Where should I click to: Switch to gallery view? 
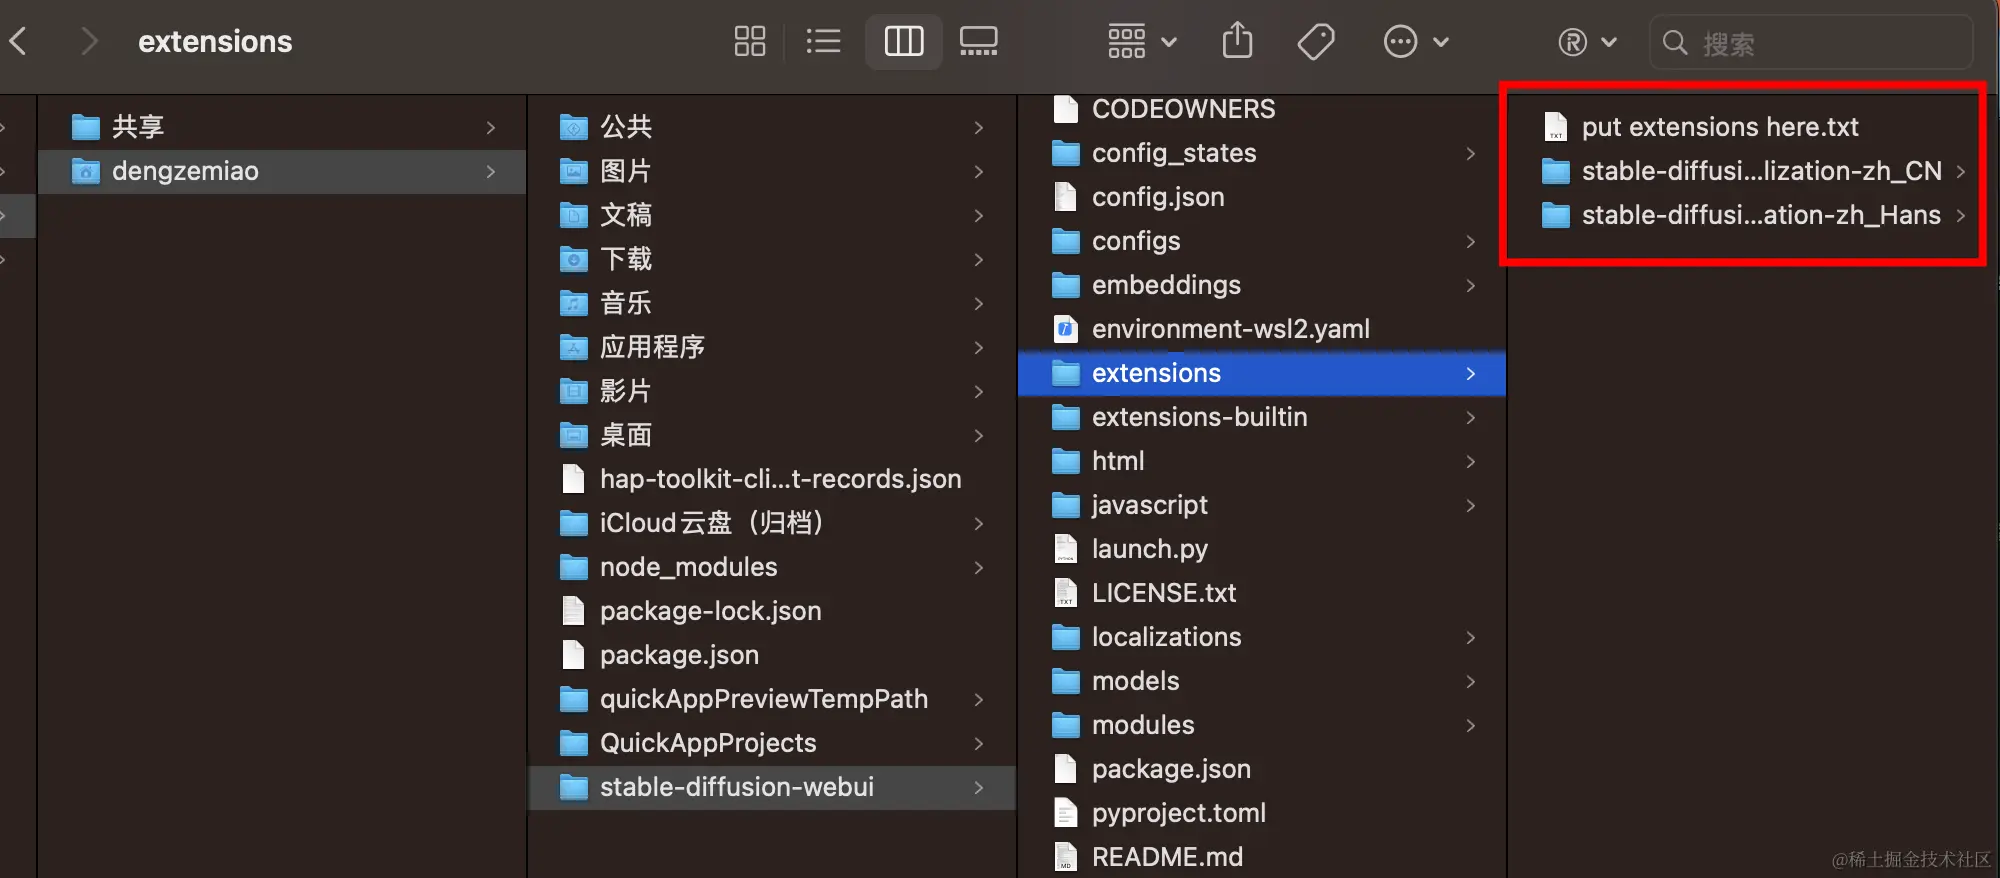coord(978,41)
